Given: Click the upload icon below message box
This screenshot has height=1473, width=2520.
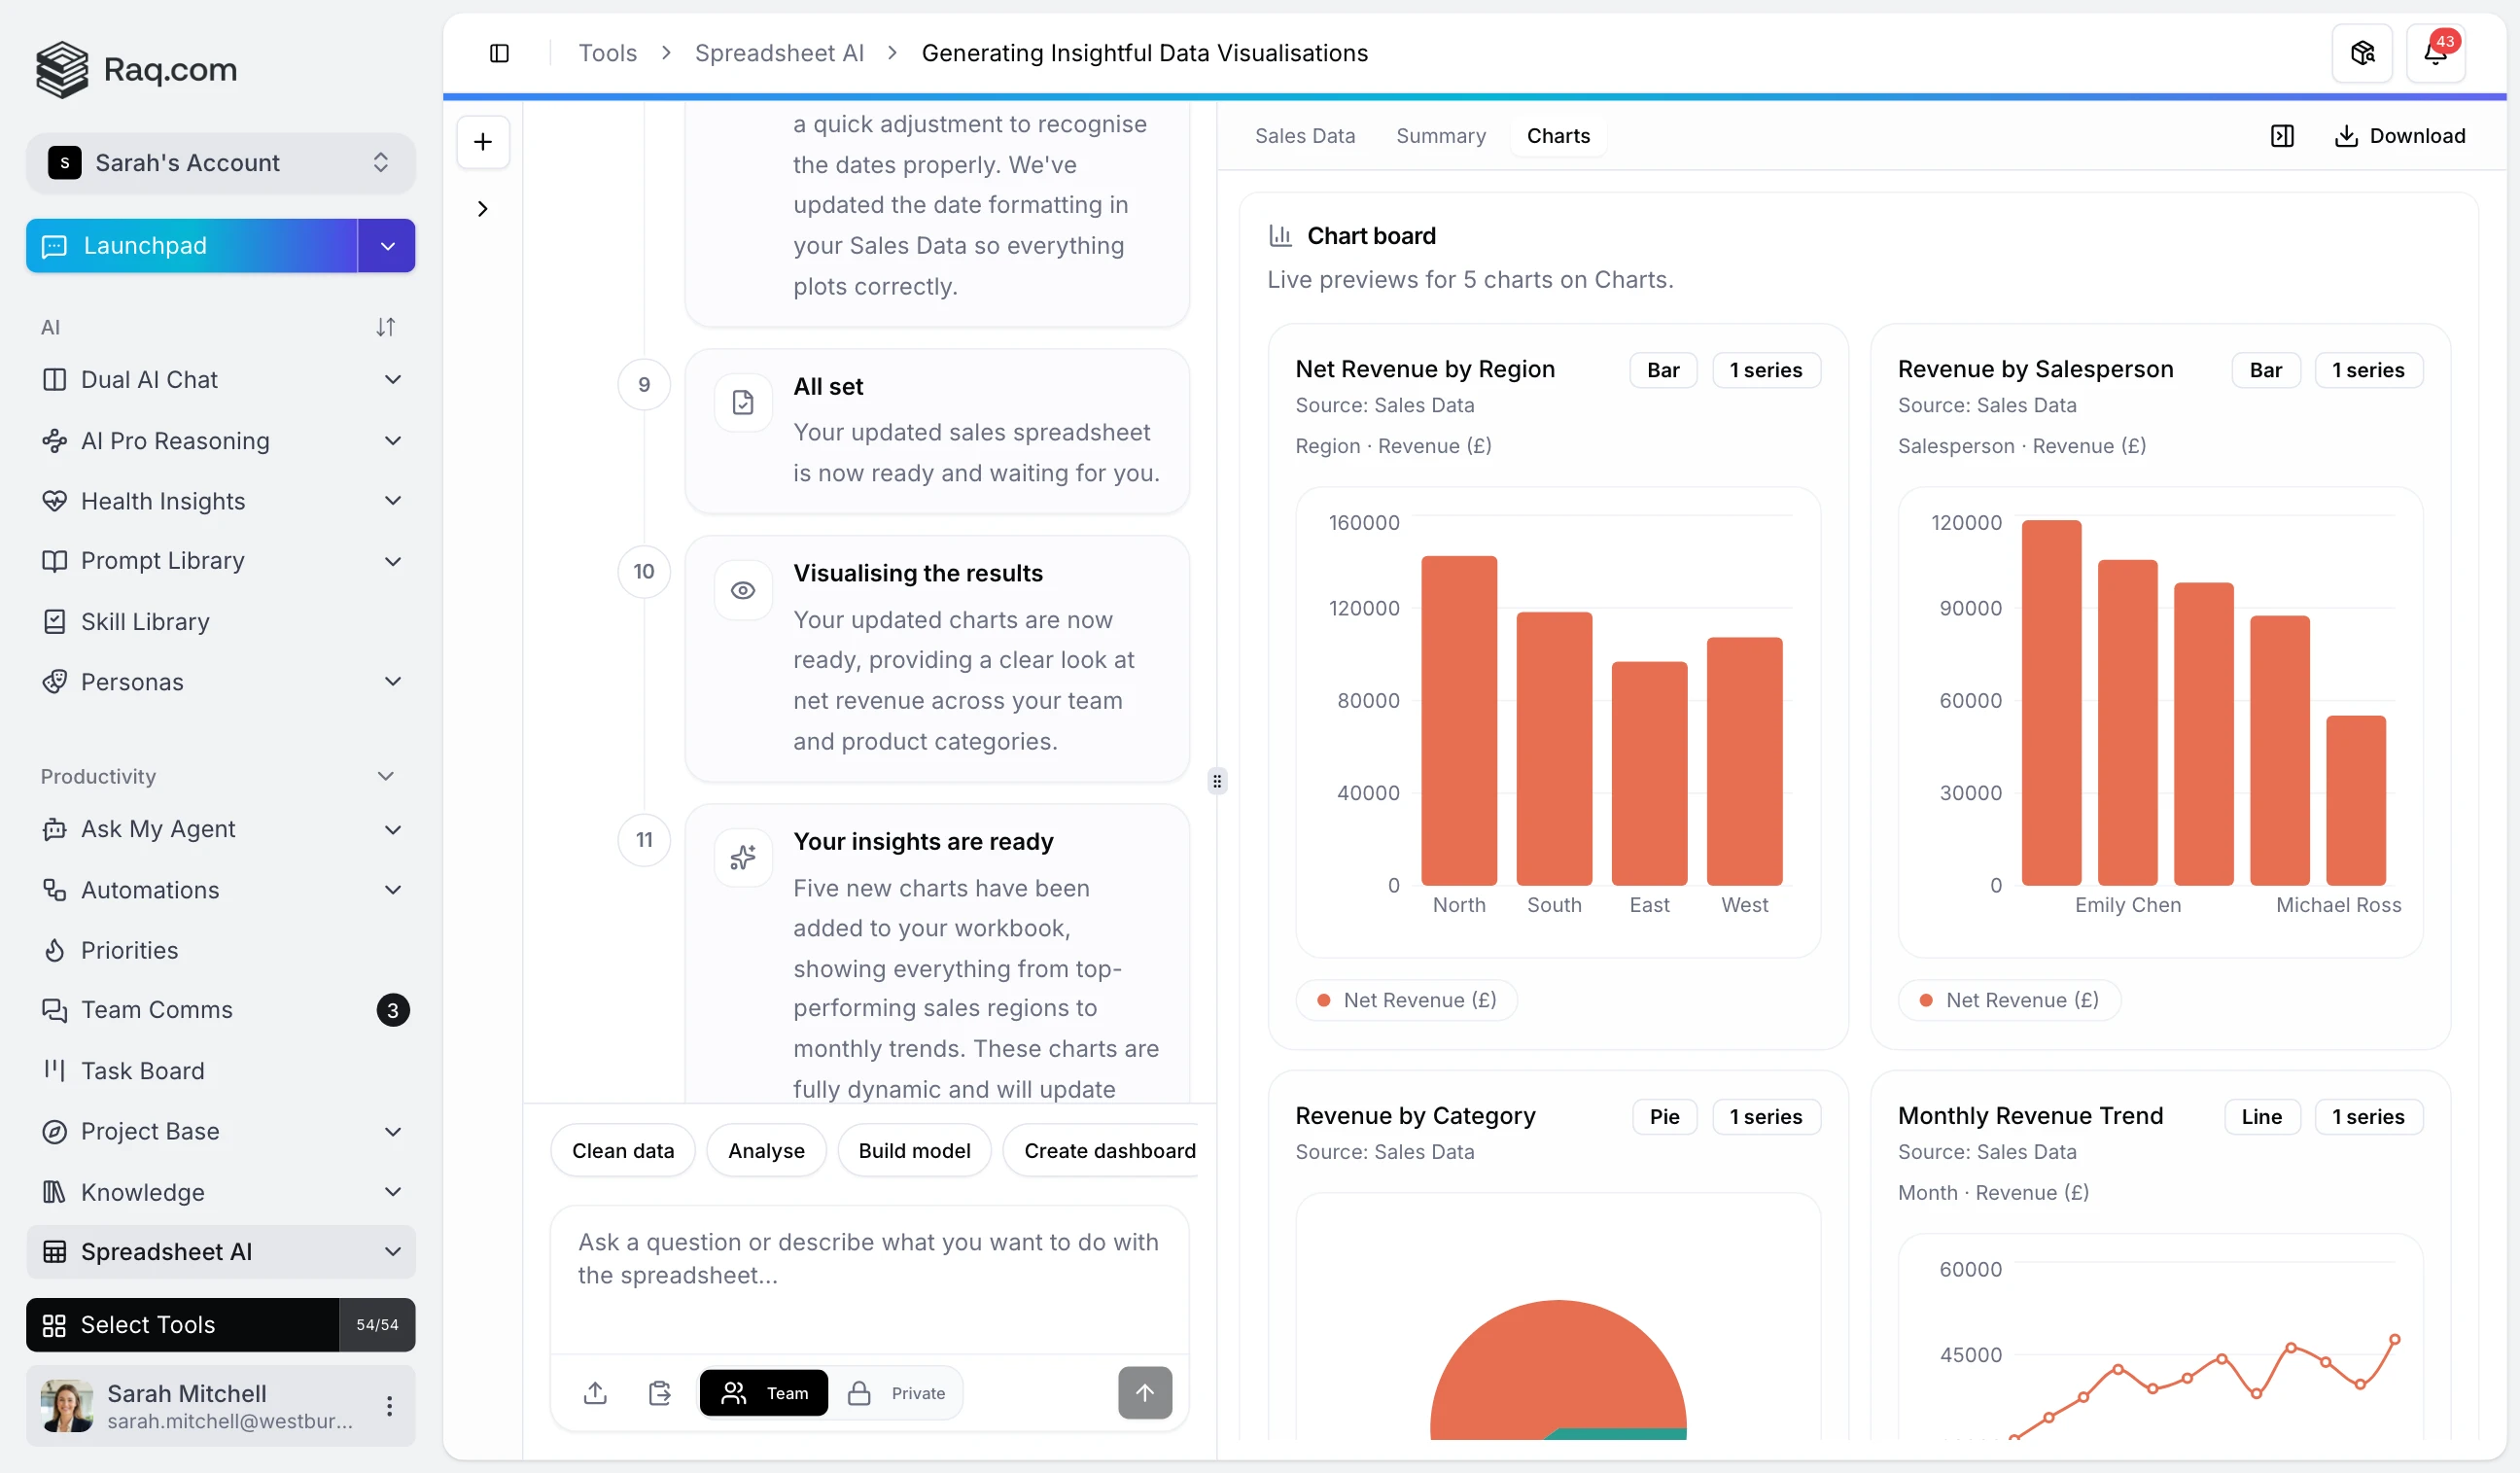Looking at the screenshot, I should (595, 1392).
